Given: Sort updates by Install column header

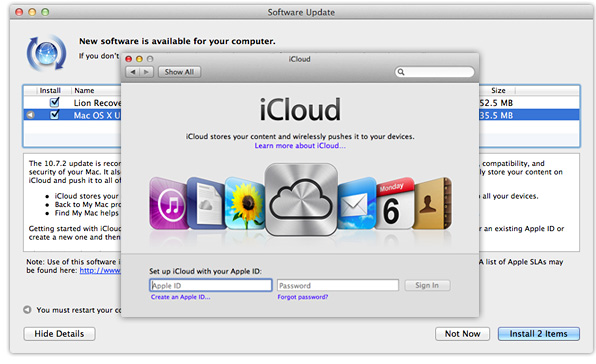Looking at the screenshot, I should [50, 90].
